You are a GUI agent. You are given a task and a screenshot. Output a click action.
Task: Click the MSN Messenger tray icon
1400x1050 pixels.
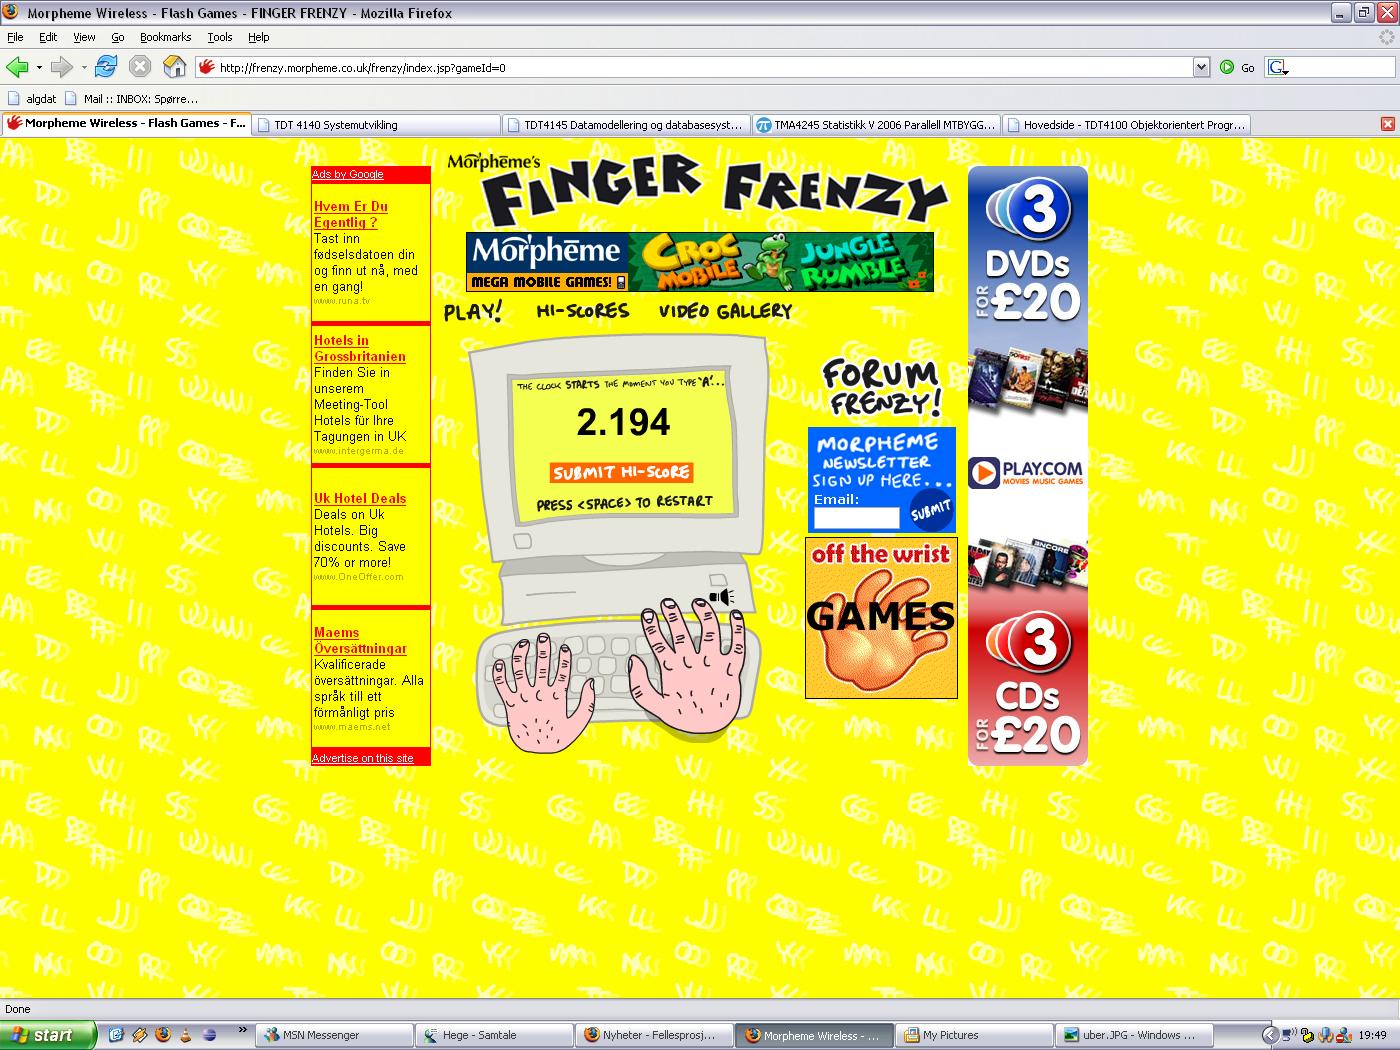(1343, 1035)
